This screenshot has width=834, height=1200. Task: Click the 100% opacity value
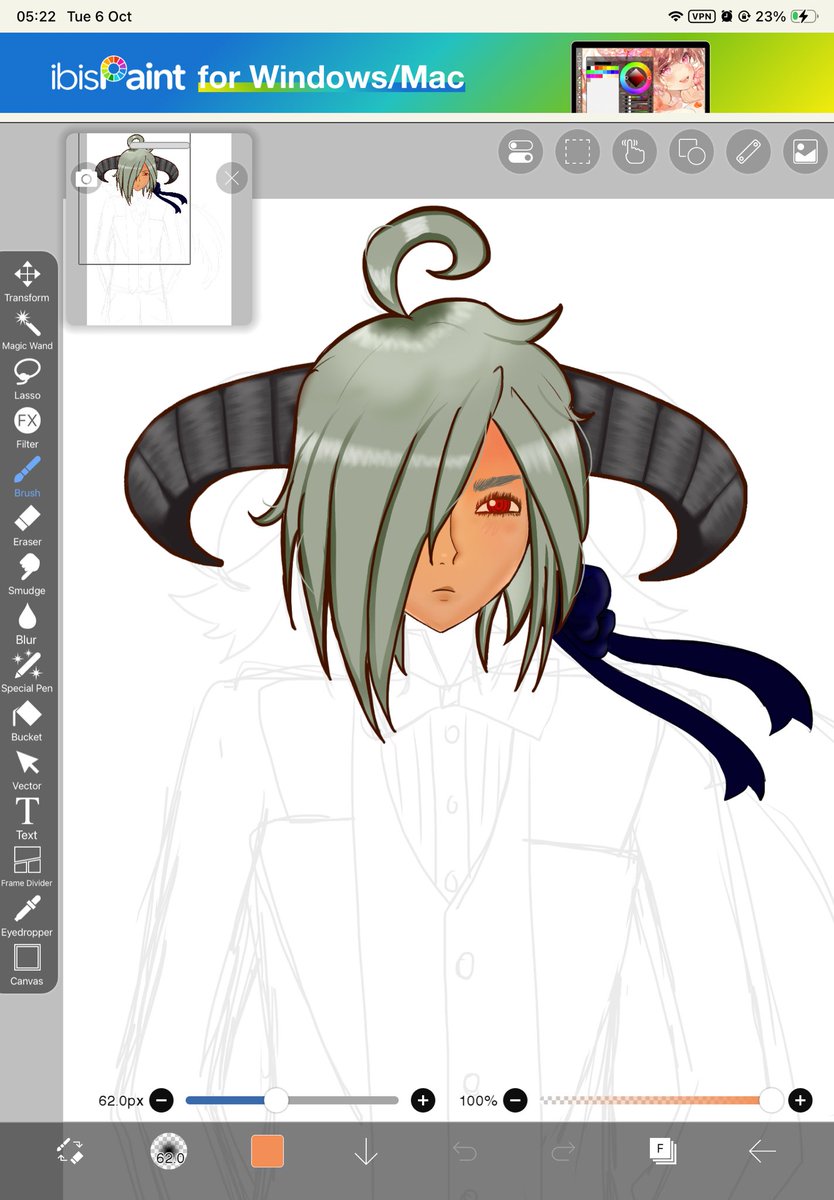[478, 1101]
